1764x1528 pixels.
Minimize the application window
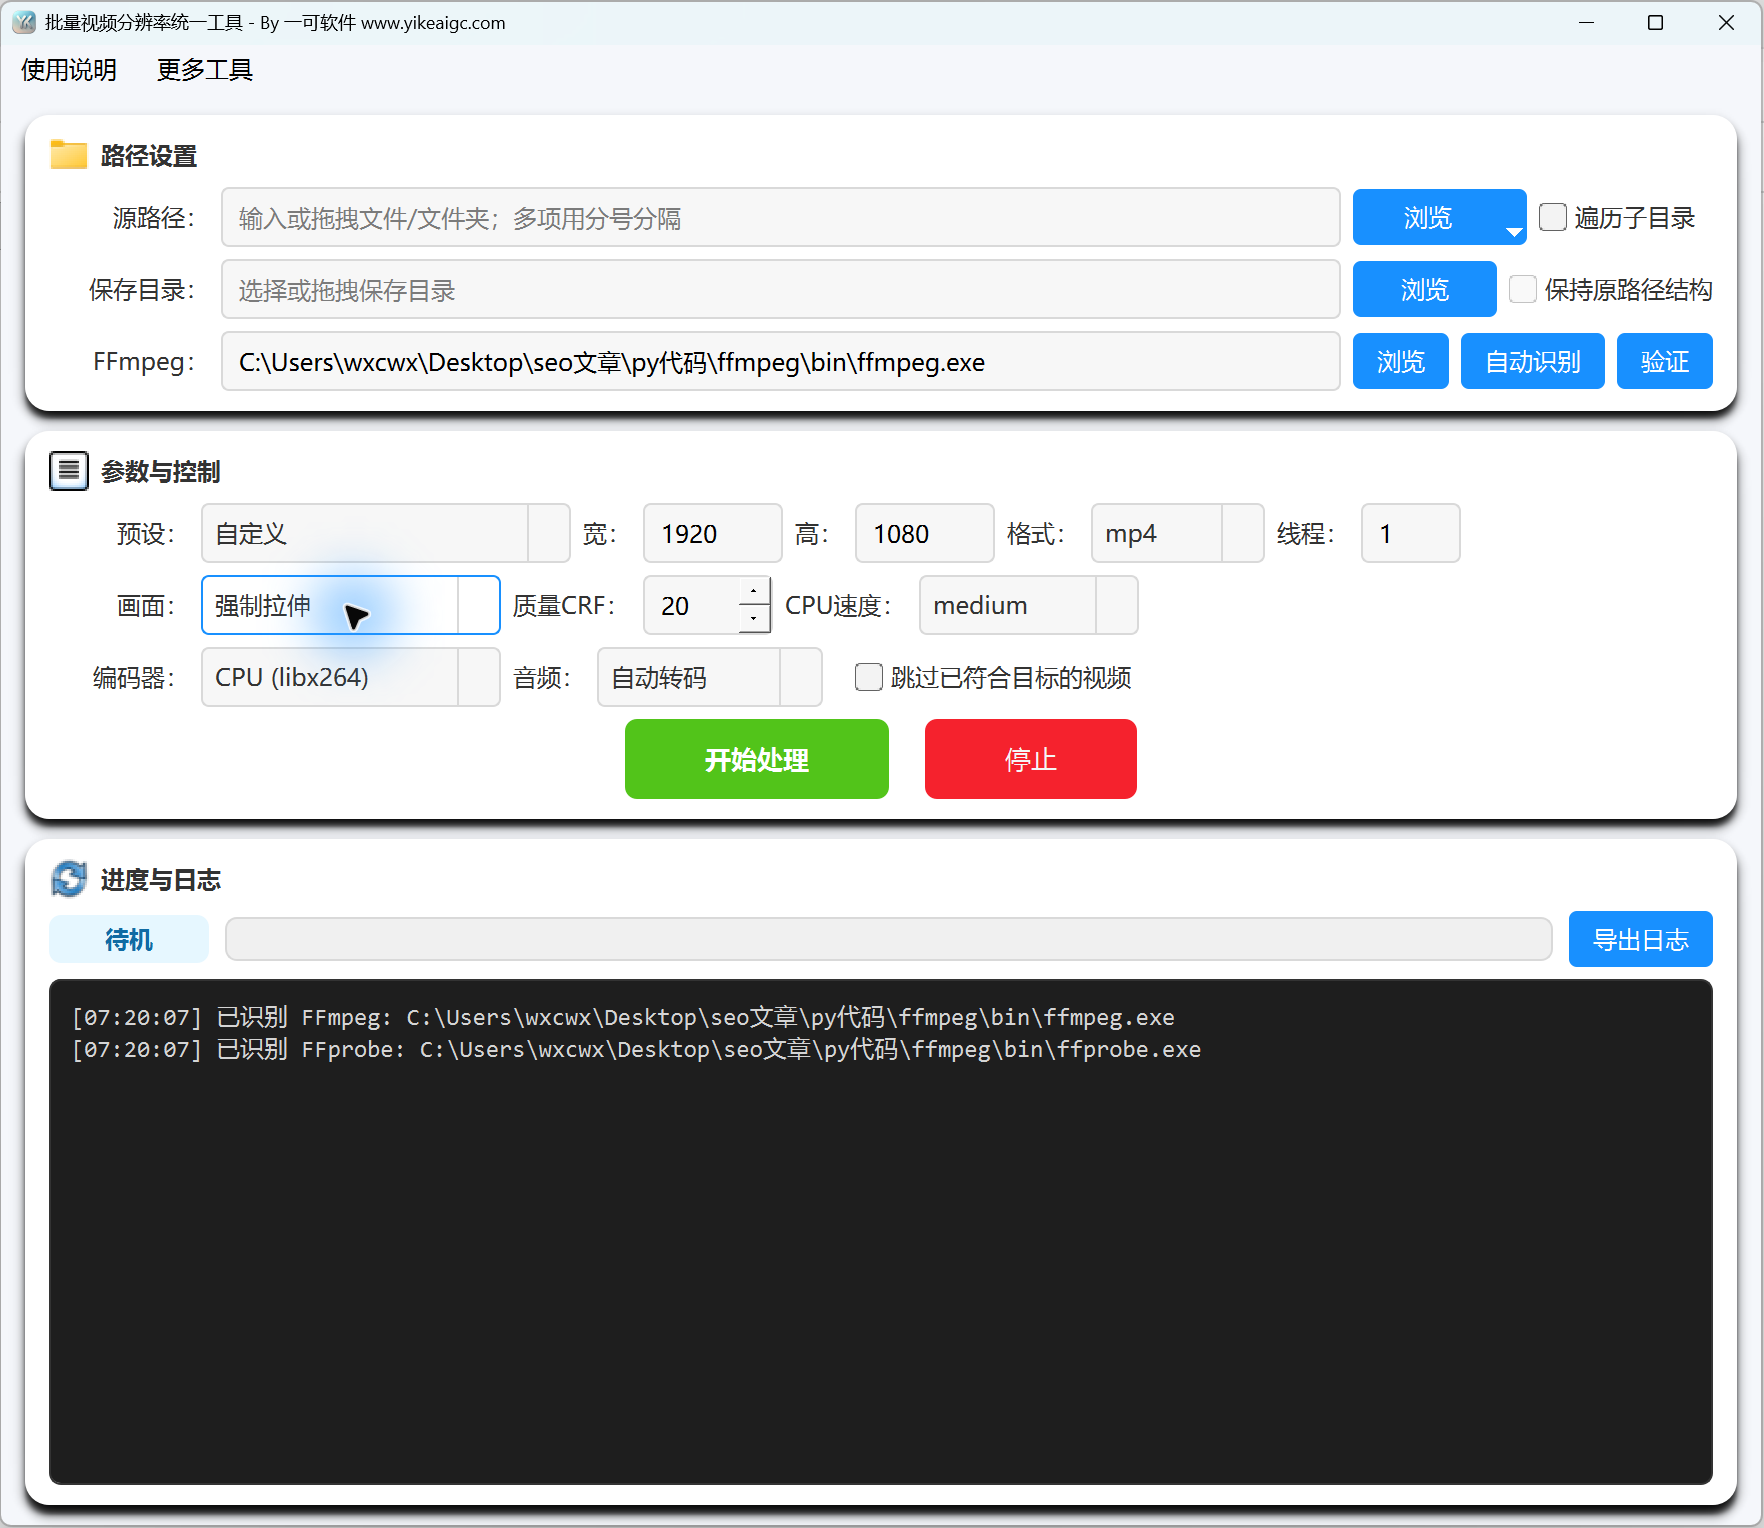pos(1586,22)
